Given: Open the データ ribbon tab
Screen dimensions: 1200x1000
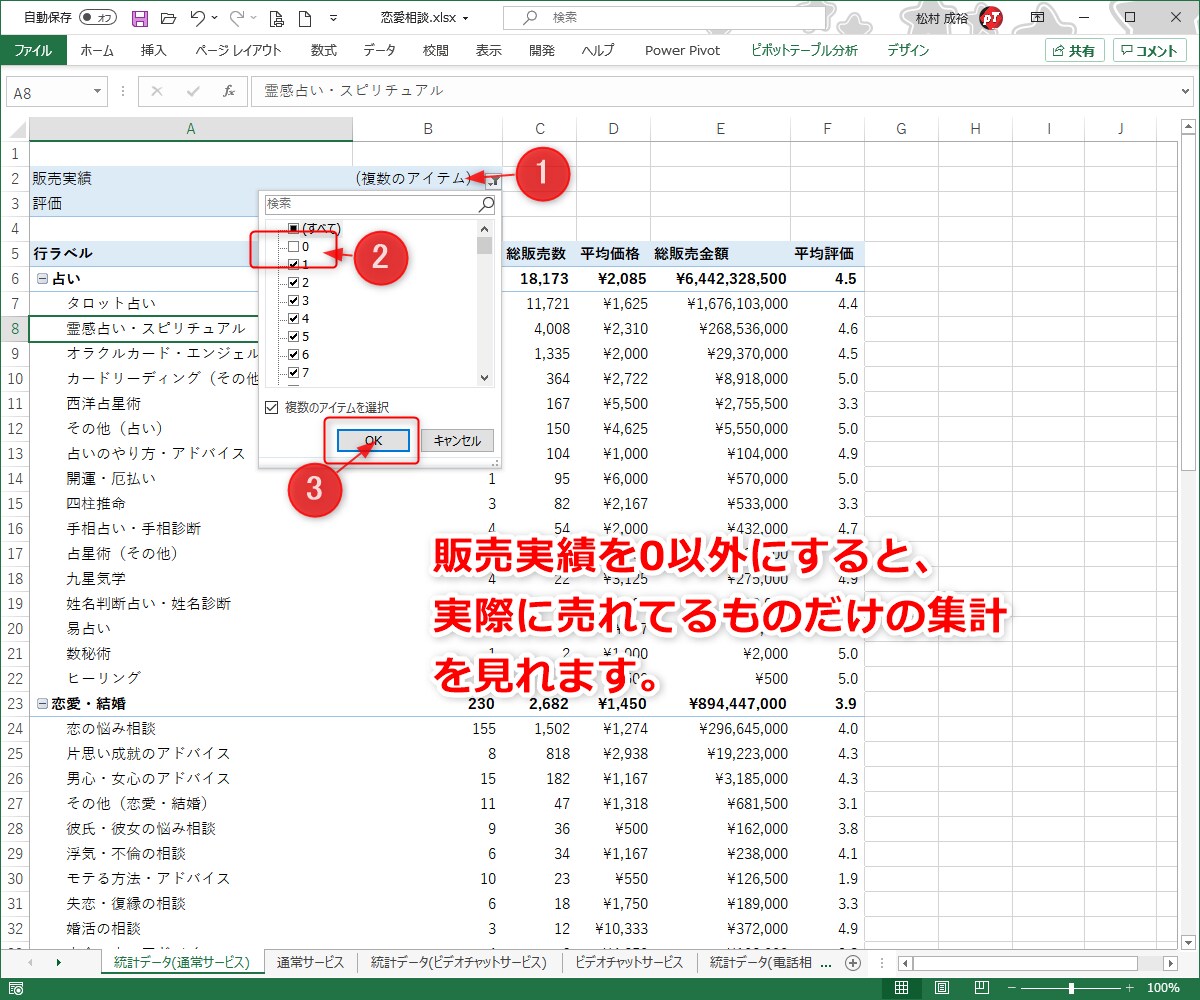Looking at the screenshot, I should pyautogui.click(x=379, y=50).
